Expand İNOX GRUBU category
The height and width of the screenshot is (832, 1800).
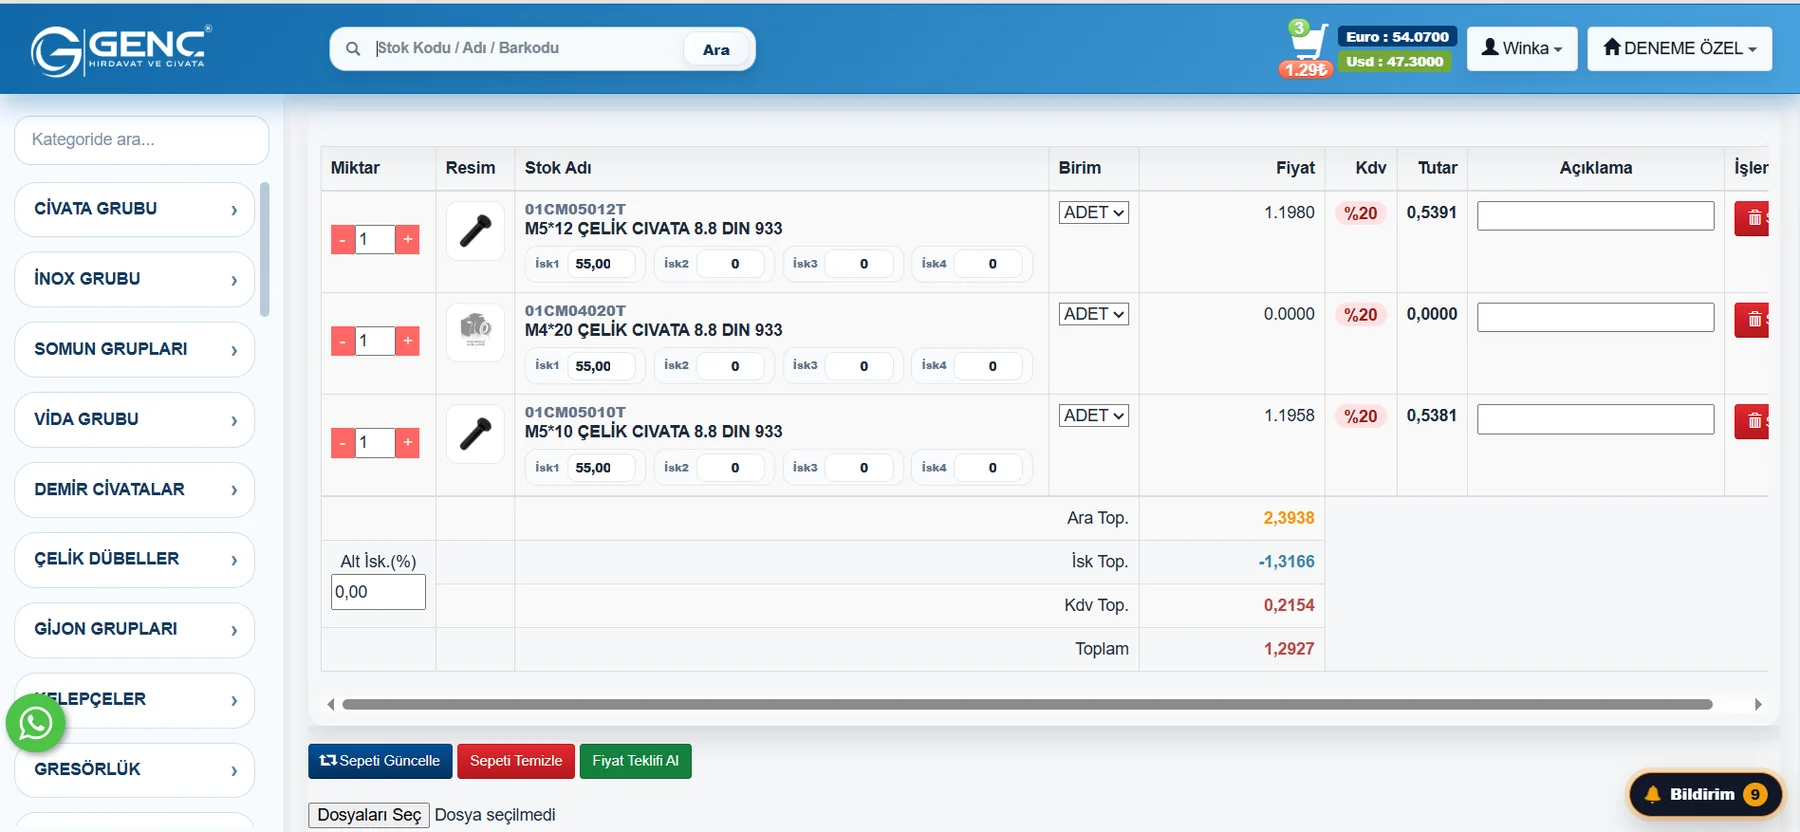[135, 279]
